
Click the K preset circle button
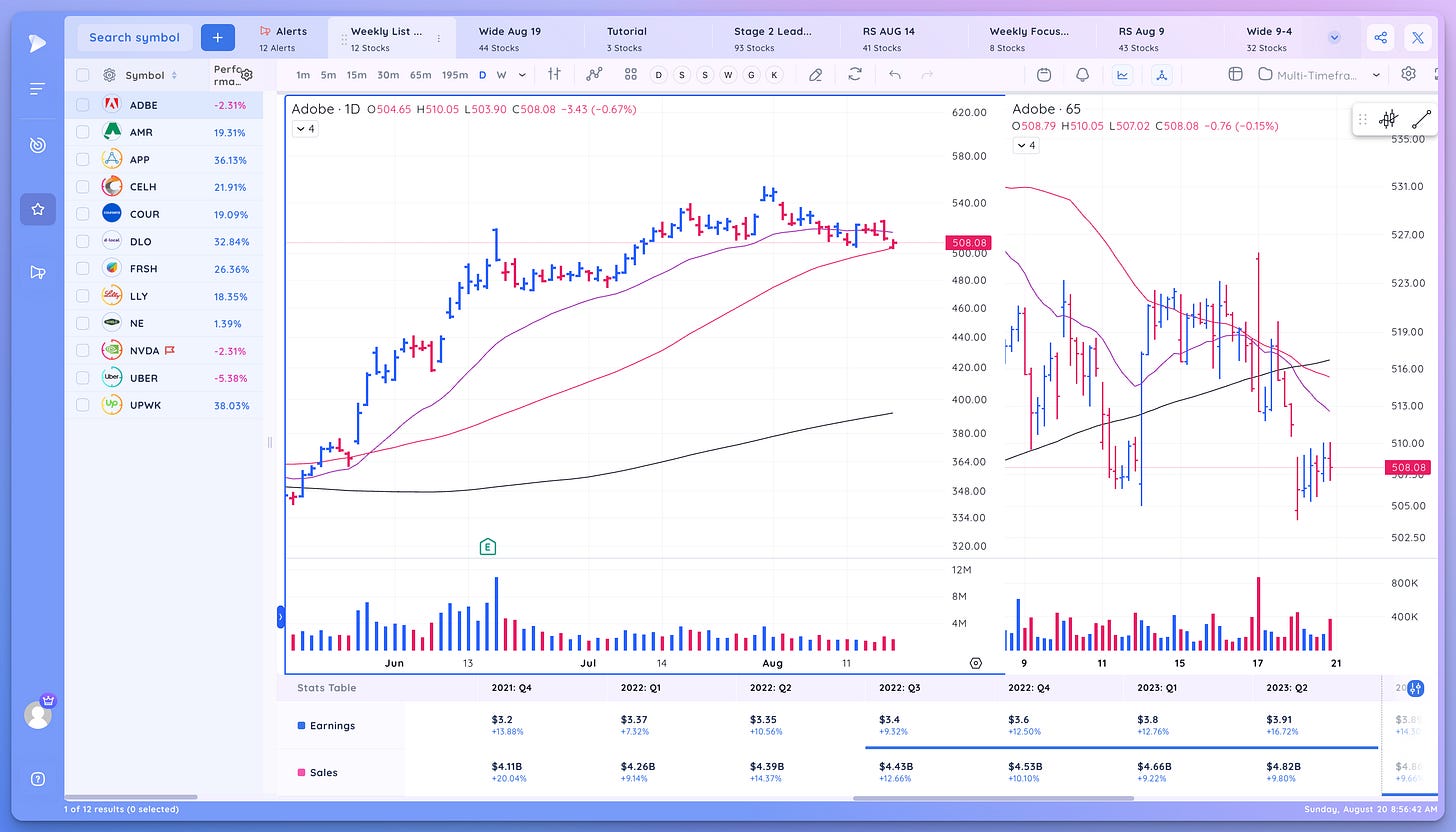click(x=773, y=75)
